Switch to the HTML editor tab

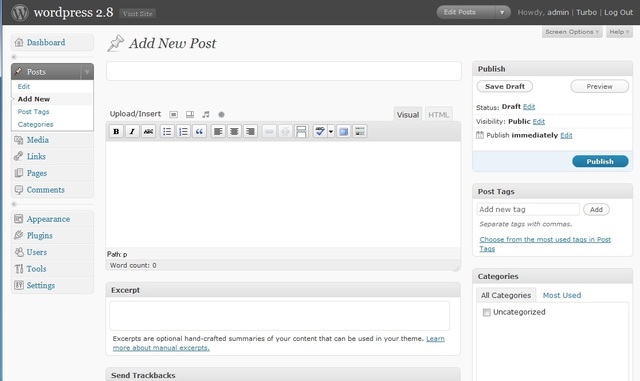[x=438, y=115]
